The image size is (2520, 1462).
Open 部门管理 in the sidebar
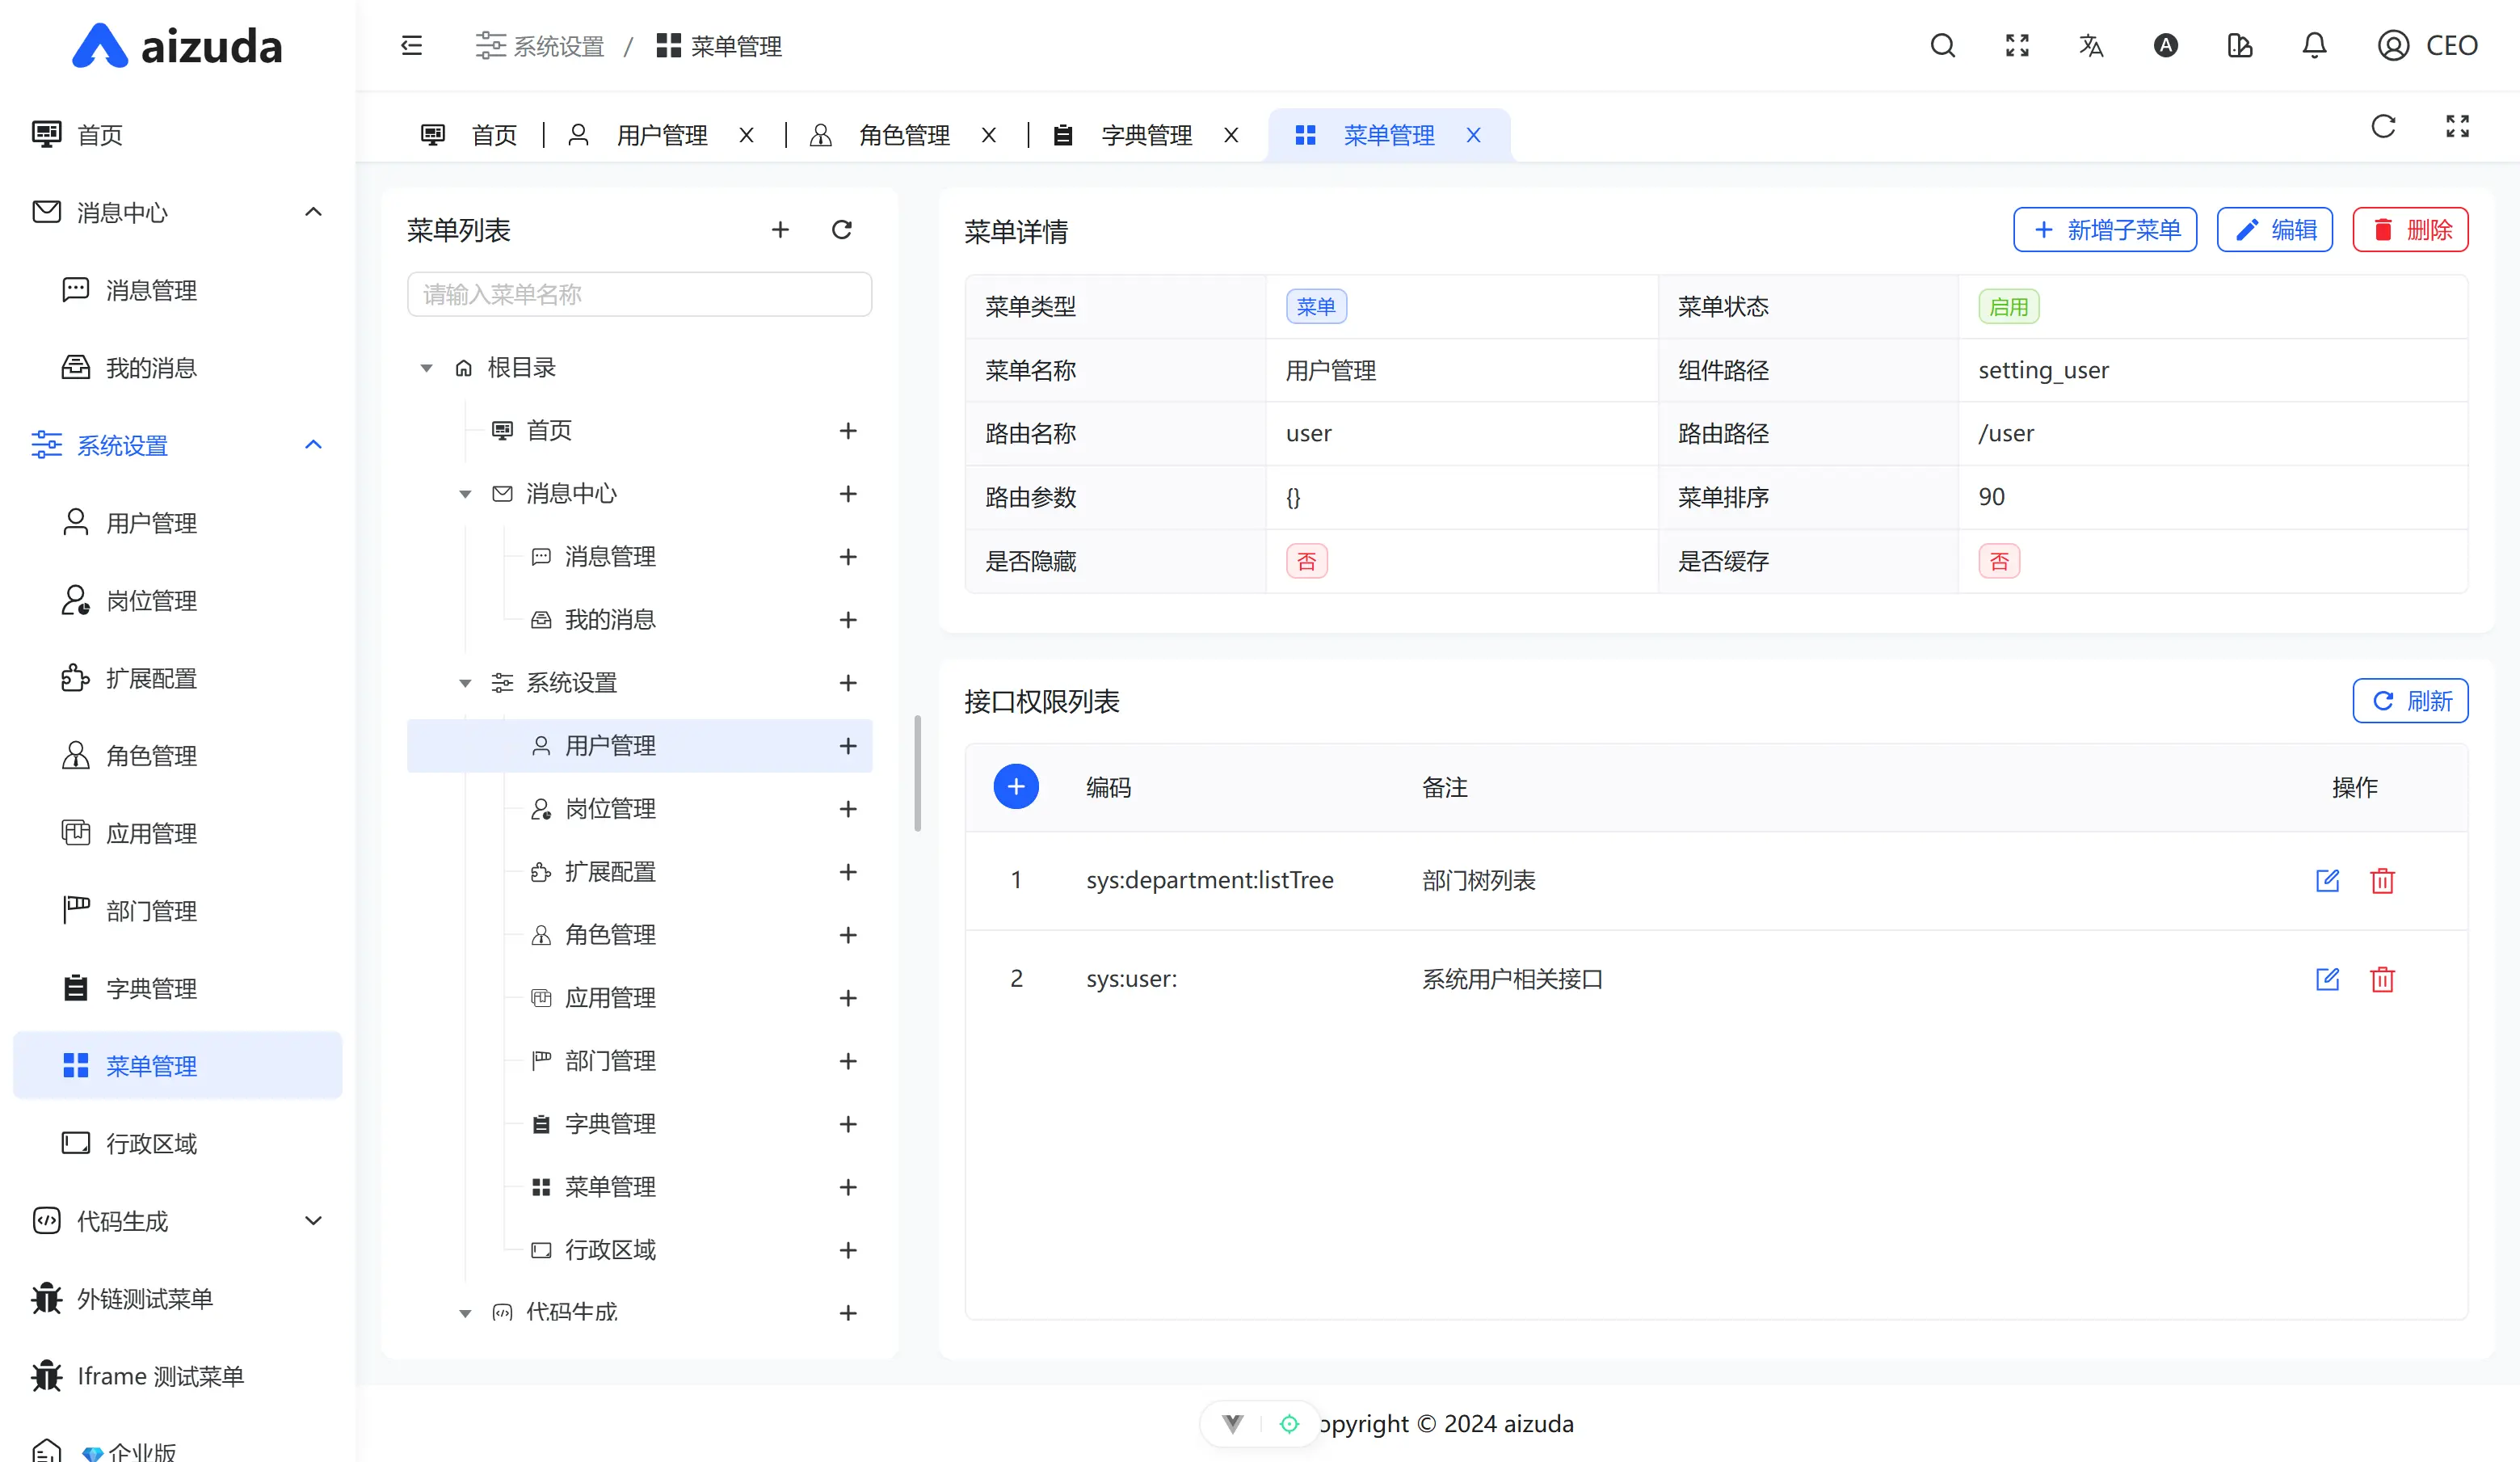pos(178,911)
